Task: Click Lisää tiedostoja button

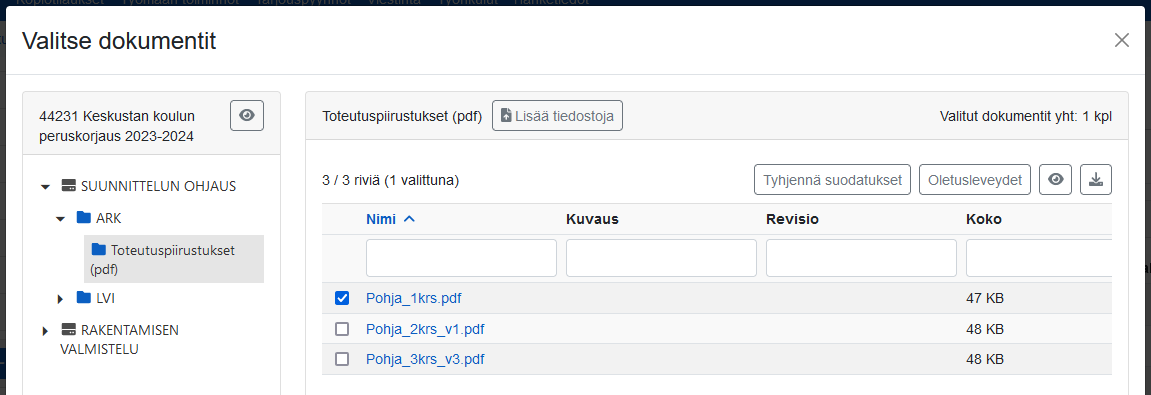Action: pyautogui.click(x=557, y=116)
